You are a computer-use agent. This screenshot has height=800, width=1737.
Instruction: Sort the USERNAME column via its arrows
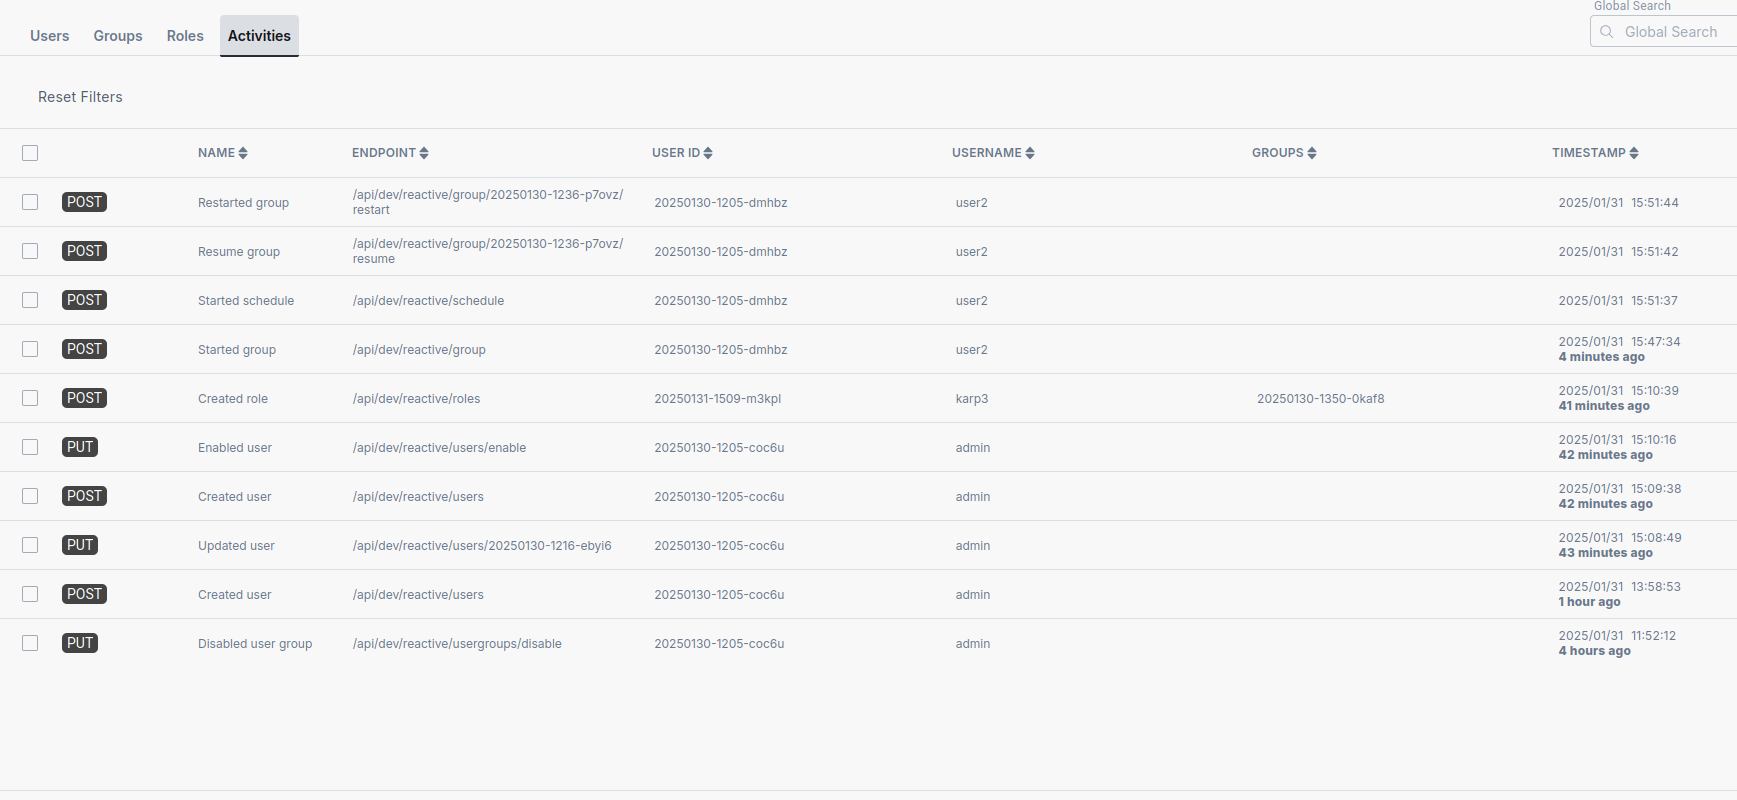(x=1030, y=153)
